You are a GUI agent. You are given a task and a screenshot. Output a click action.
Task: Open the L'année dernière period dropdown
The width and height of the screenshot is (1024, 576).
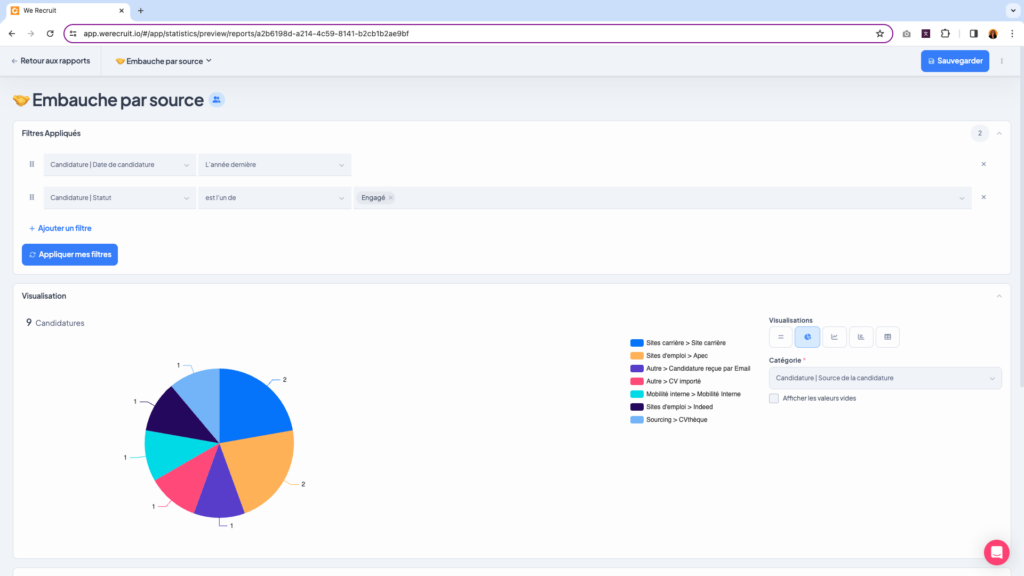tap(275, 164)
